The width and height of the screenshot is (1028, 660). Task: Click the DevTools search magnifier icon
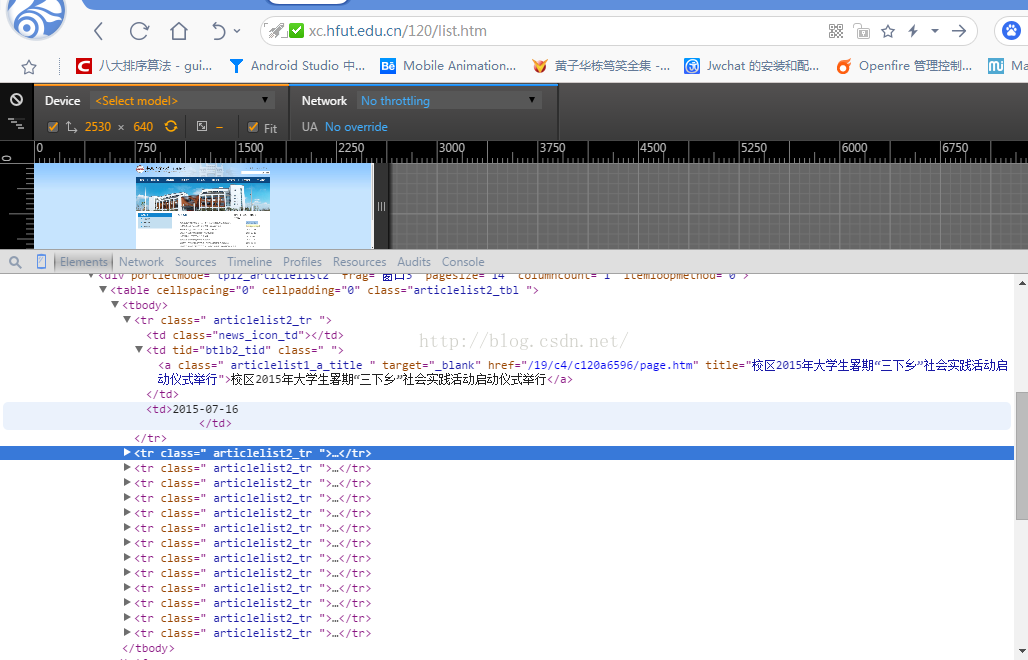click(x=15, y=262)
